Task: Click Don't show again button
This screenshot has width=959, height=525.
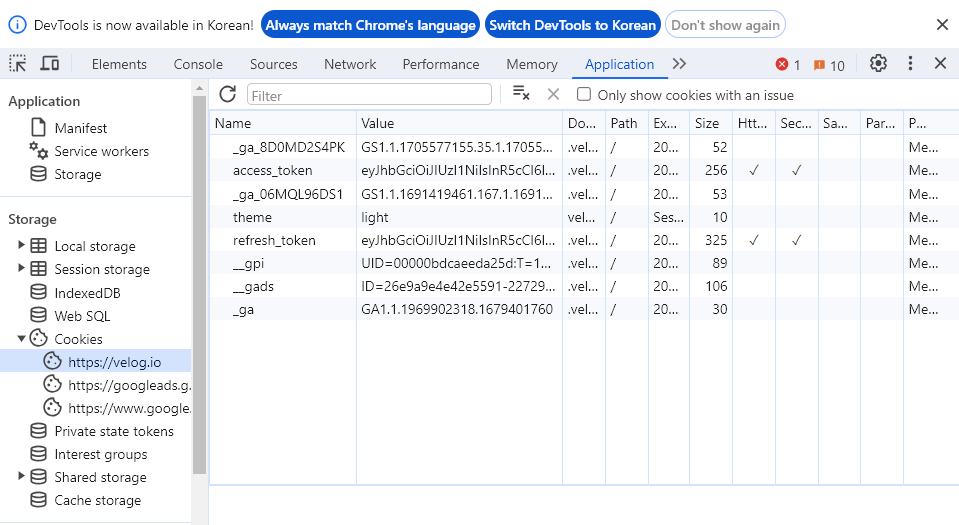Action: (725, 25)
